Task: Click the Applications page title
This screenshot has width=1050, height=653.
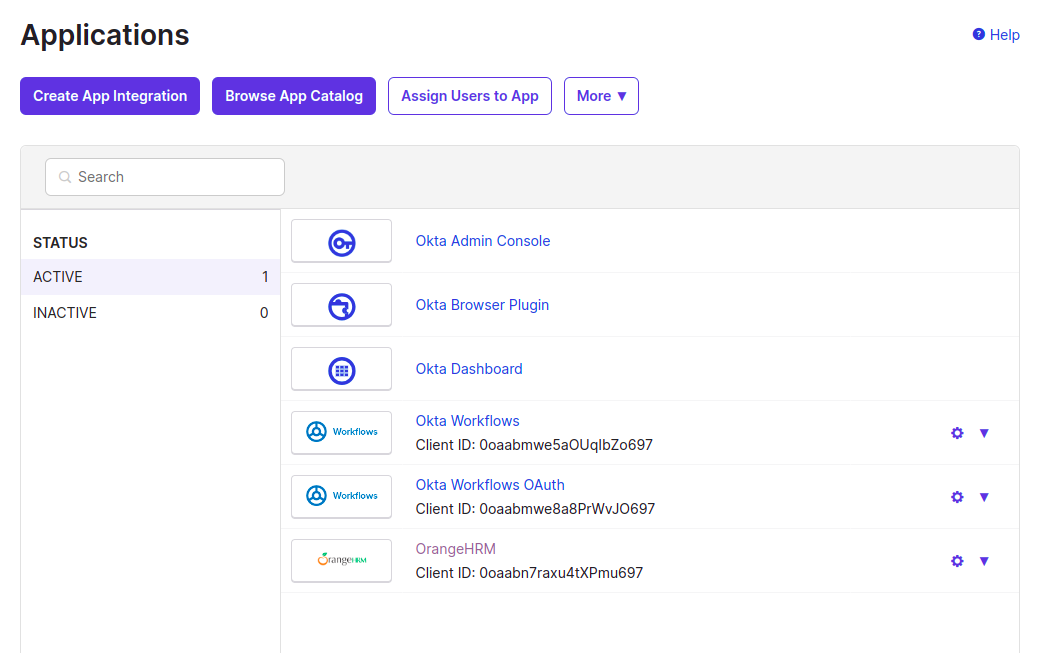Action: [104, 35]
